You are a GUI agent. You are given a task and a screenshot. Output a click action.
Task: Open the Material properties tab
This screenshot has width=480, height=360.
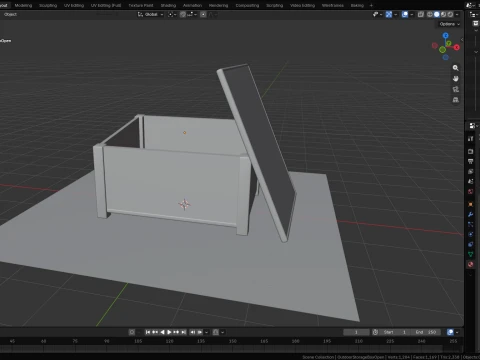pyautogui.click(x=470, y=264)
